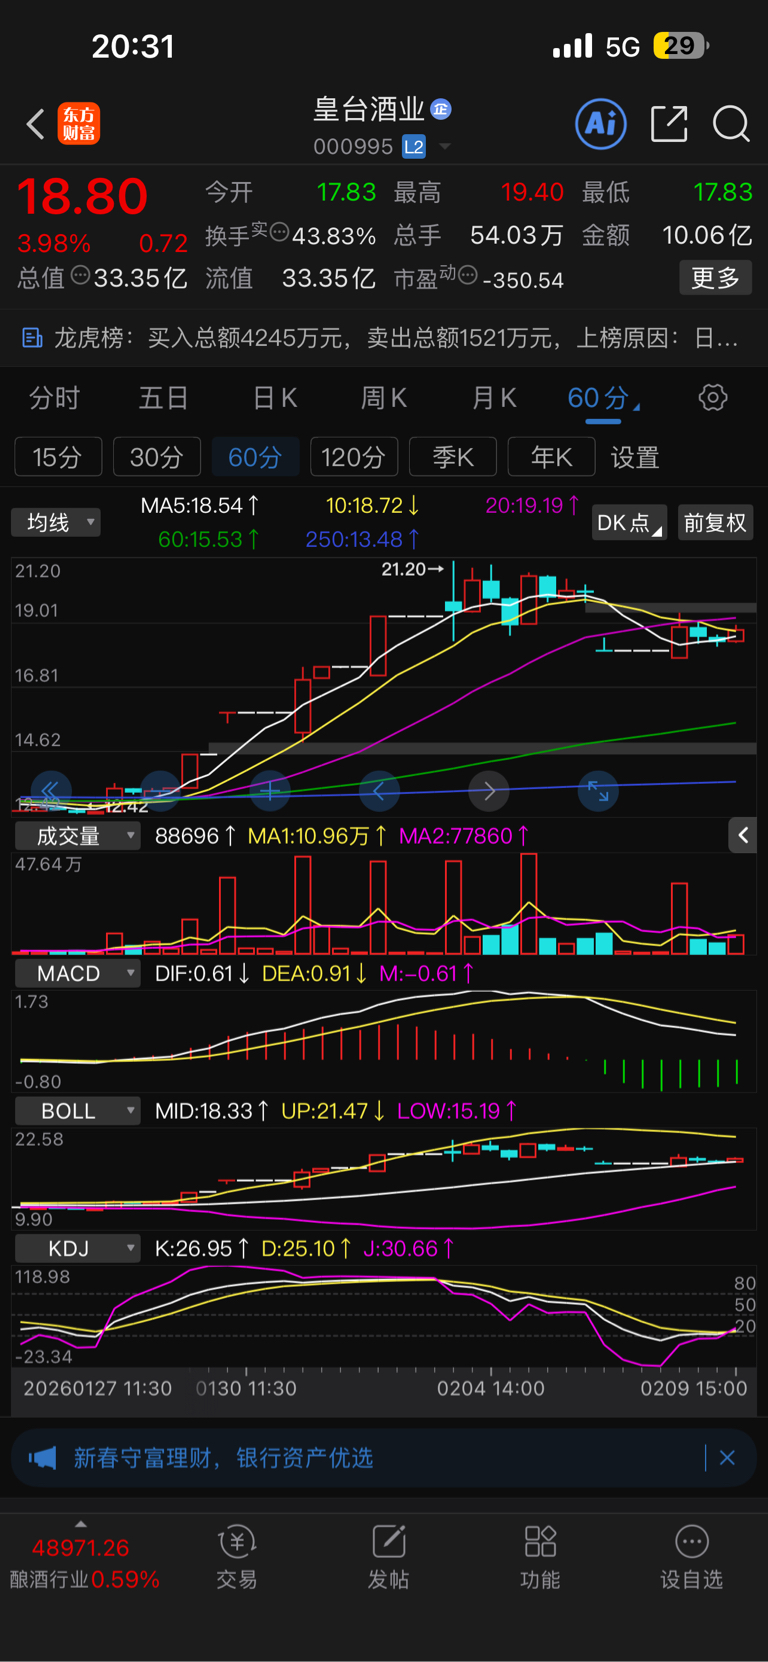Screen dimensions: 768x1662
Task: Tap the share export icon
Action: click(669, 124)
